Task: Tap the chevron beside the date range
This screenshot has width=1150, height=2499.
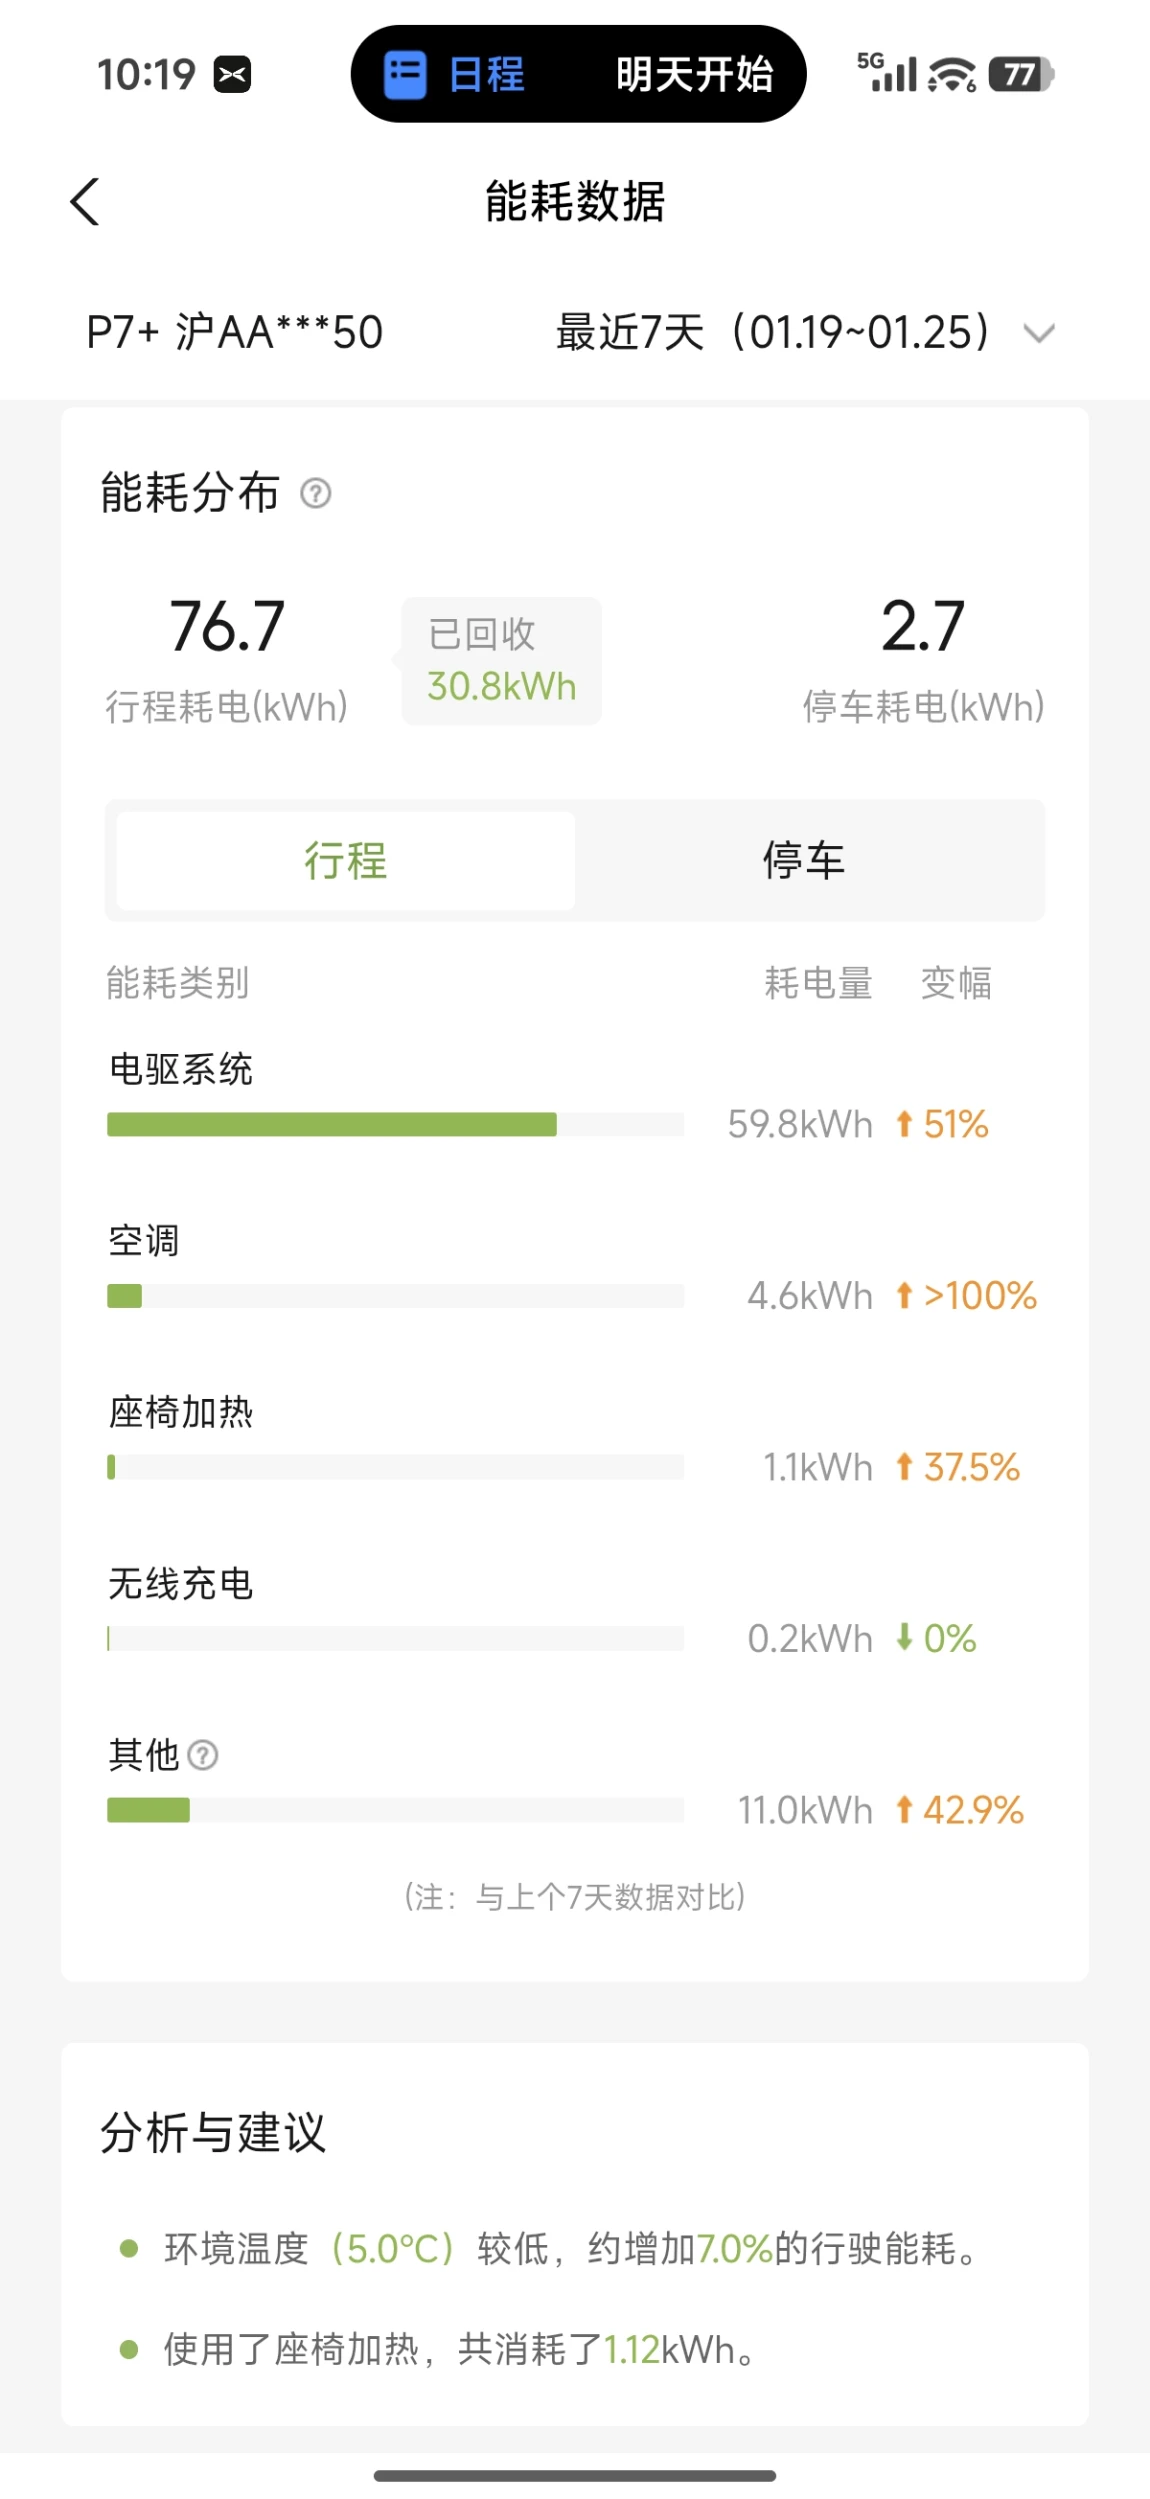Action: tap(1040, 333)
